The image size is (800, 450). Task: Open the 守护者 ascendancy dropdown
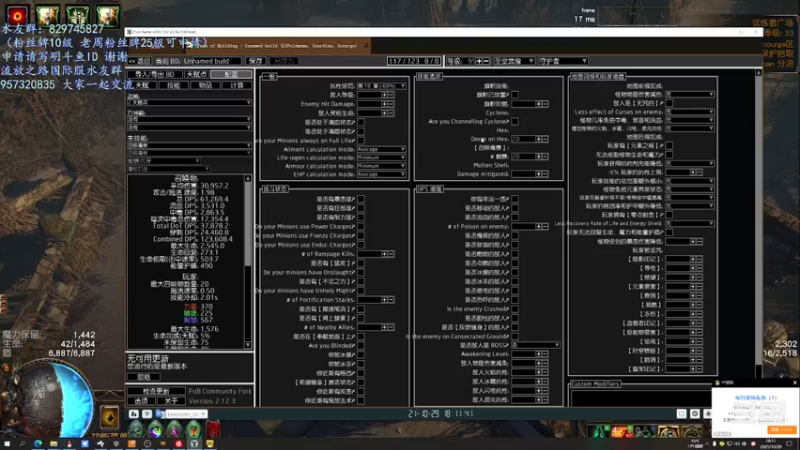563,61
